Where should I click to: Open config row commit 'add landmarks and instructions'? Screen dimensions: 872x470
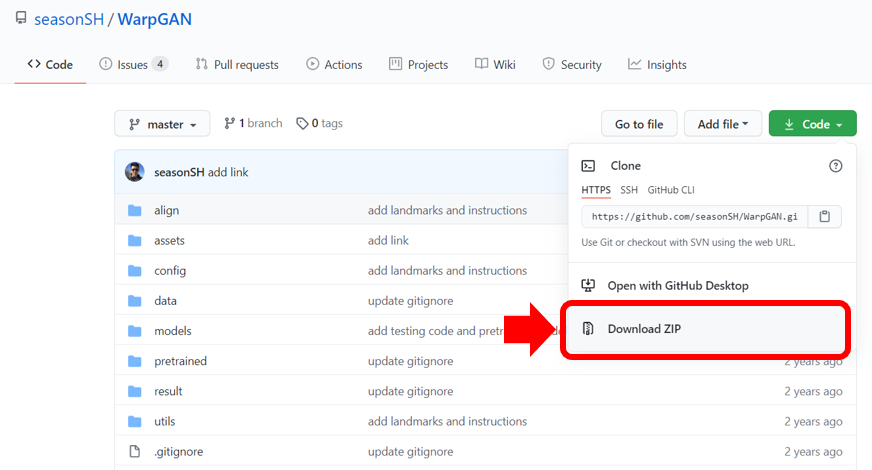[x=447, y=271]
